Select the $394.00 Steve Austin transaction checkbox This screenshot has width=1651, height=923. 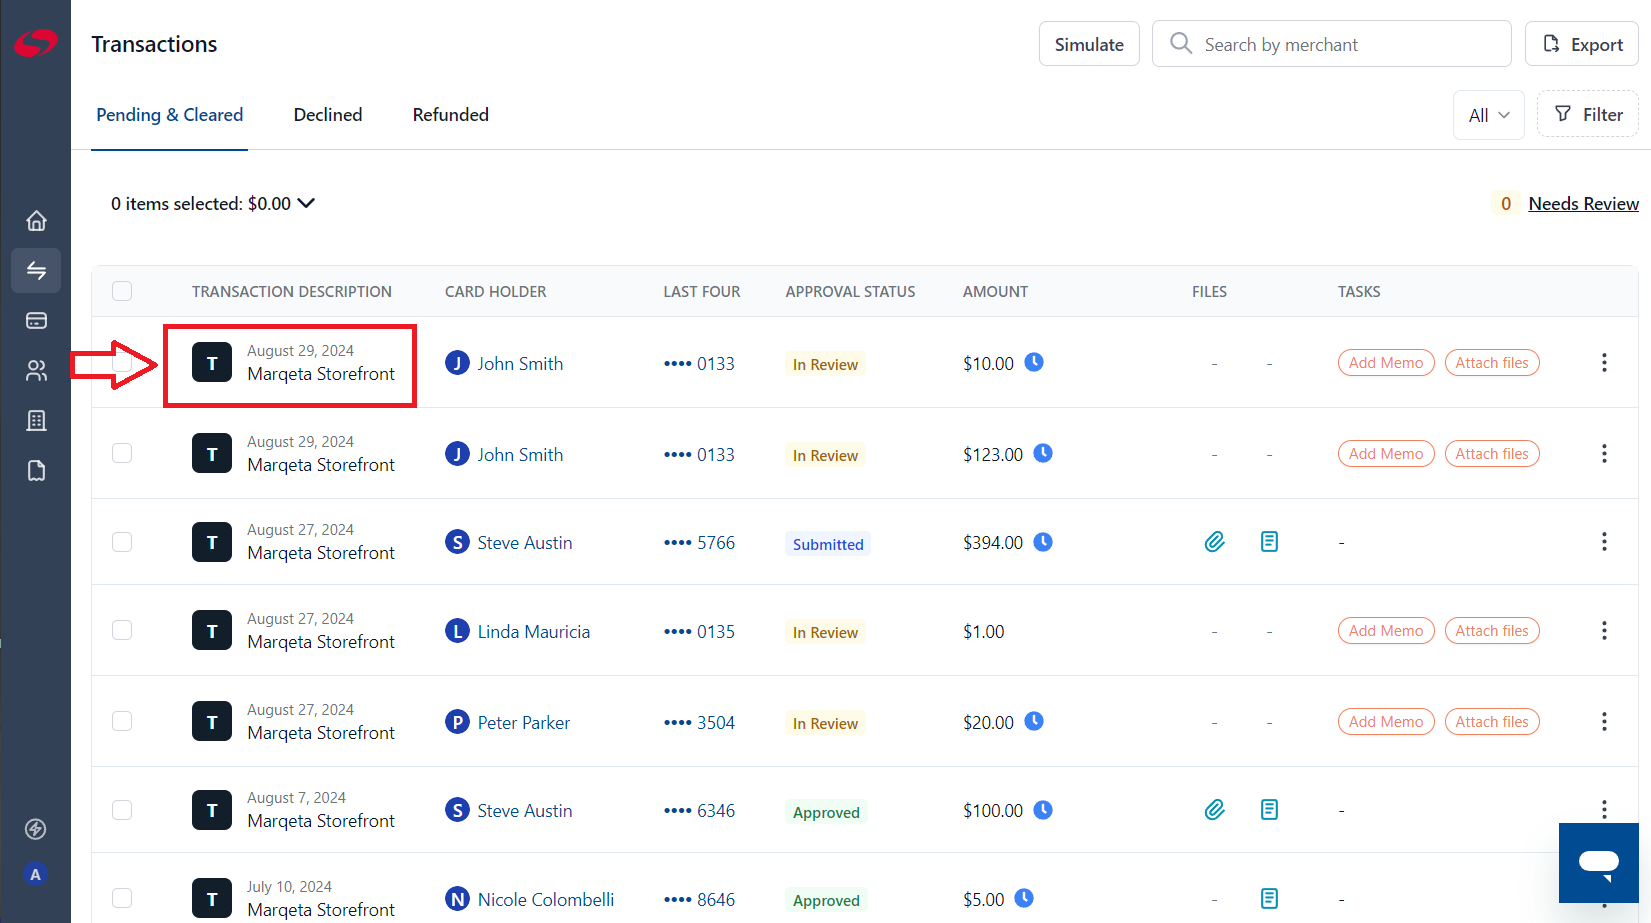pos(122,542)
